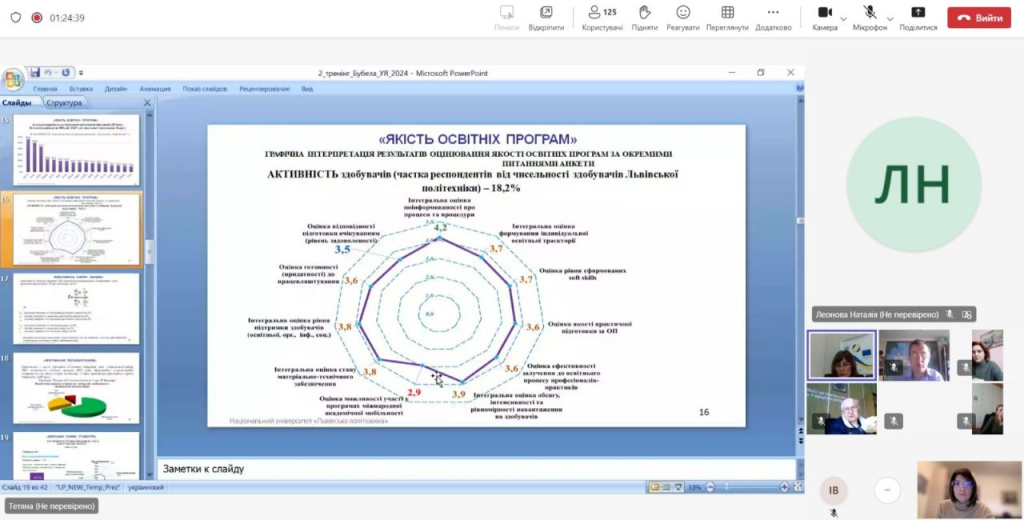Raise hand with Підняти
Viewport: 1024px width, 520px height.
click(x=645, y=18)
